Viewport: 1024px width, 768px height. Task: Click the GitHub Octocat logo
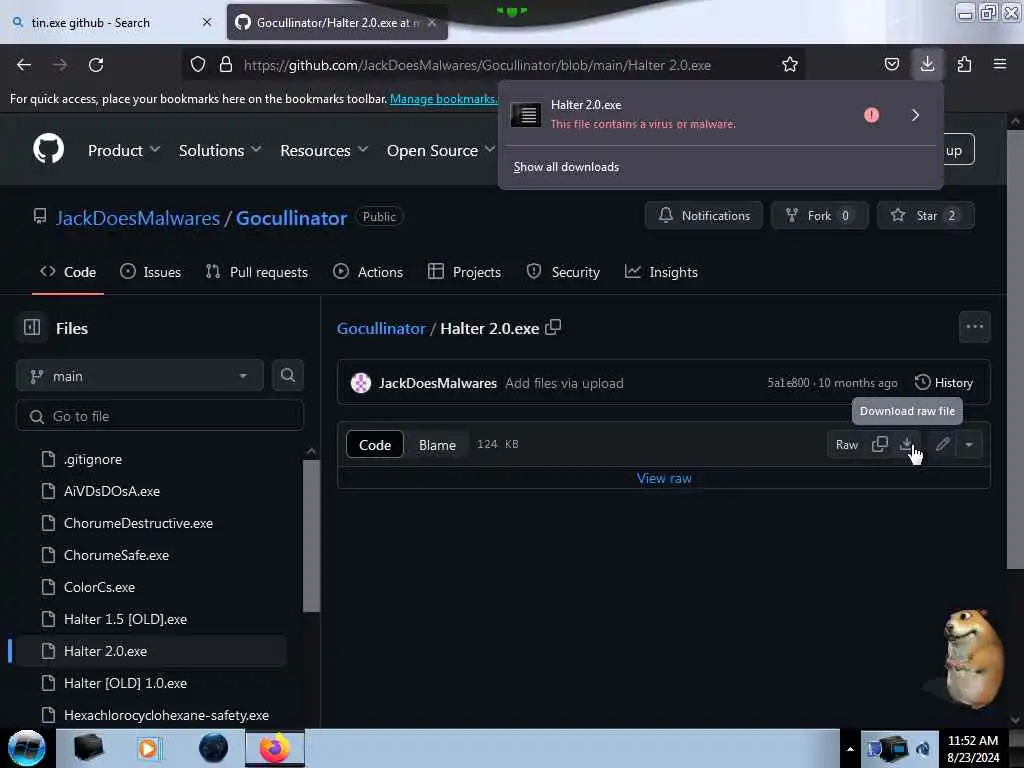[48, 149]
